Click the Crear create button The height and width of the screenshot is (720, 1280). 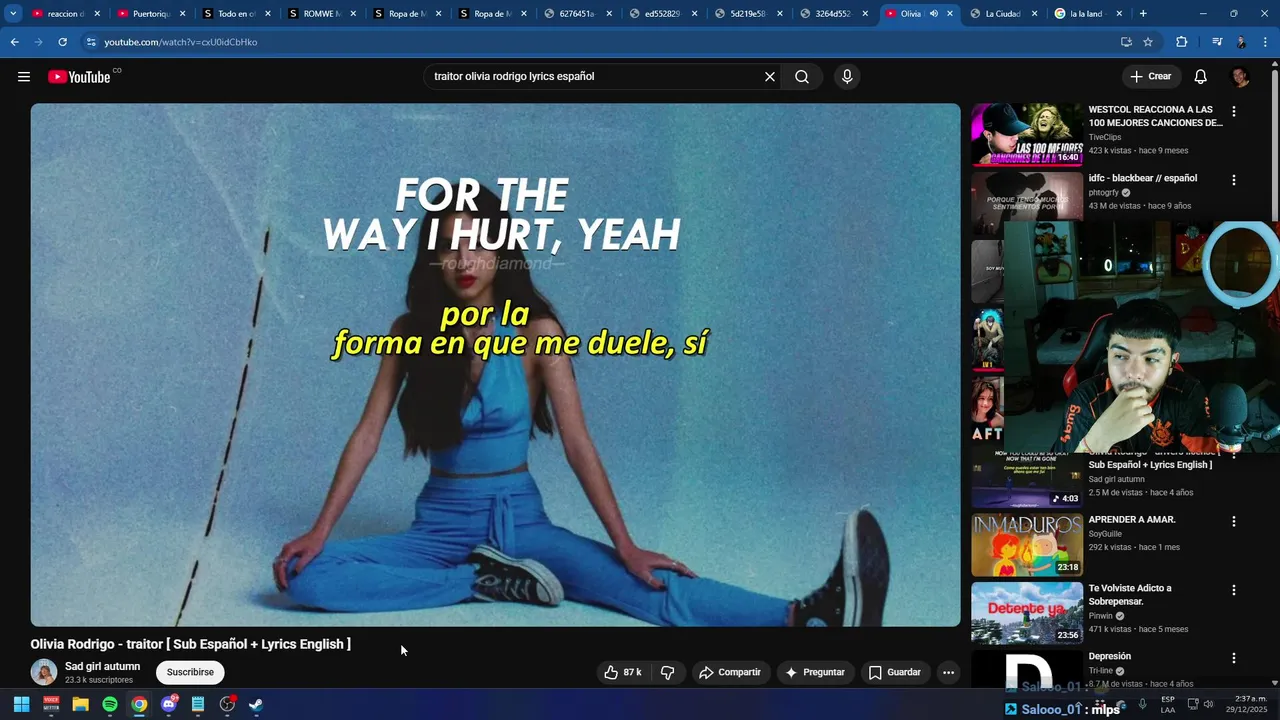tap(1150, 77)
